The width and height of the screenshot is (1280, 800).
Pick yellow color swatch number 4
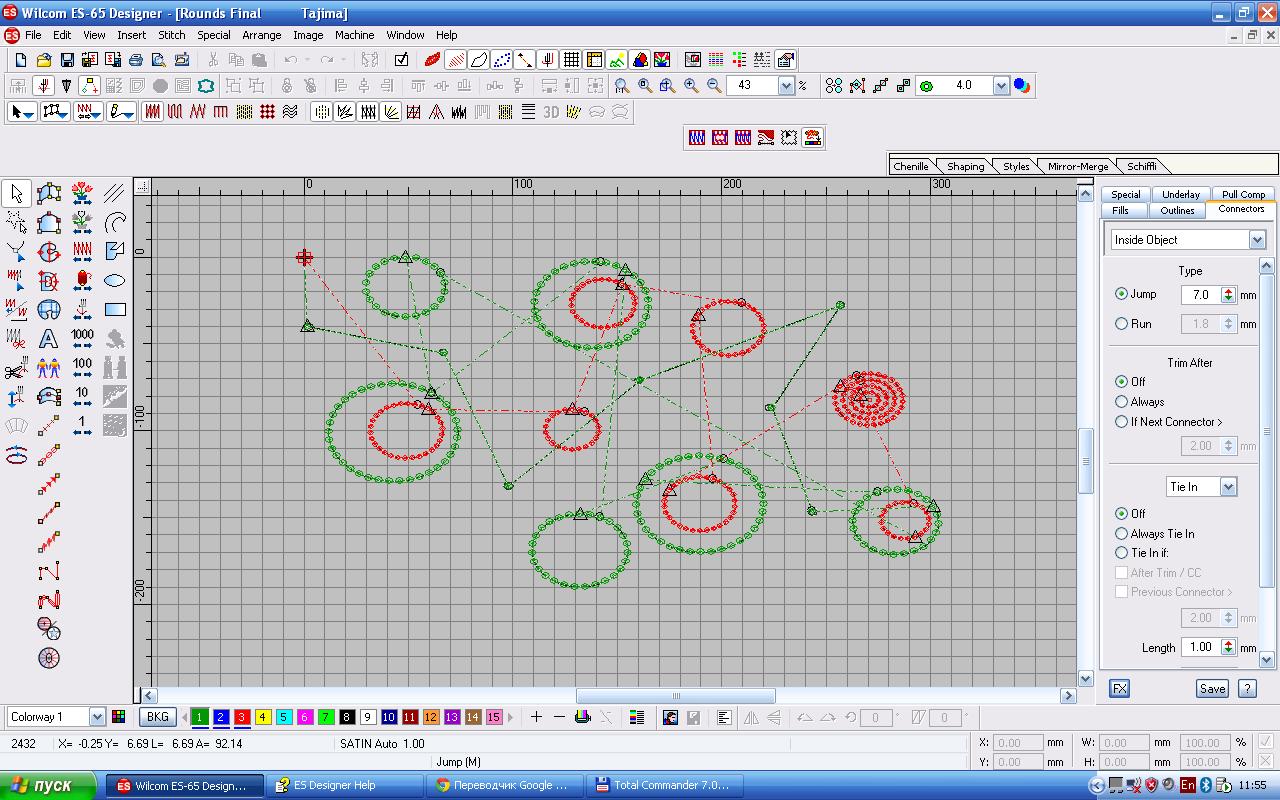click(x=263, y=717)
